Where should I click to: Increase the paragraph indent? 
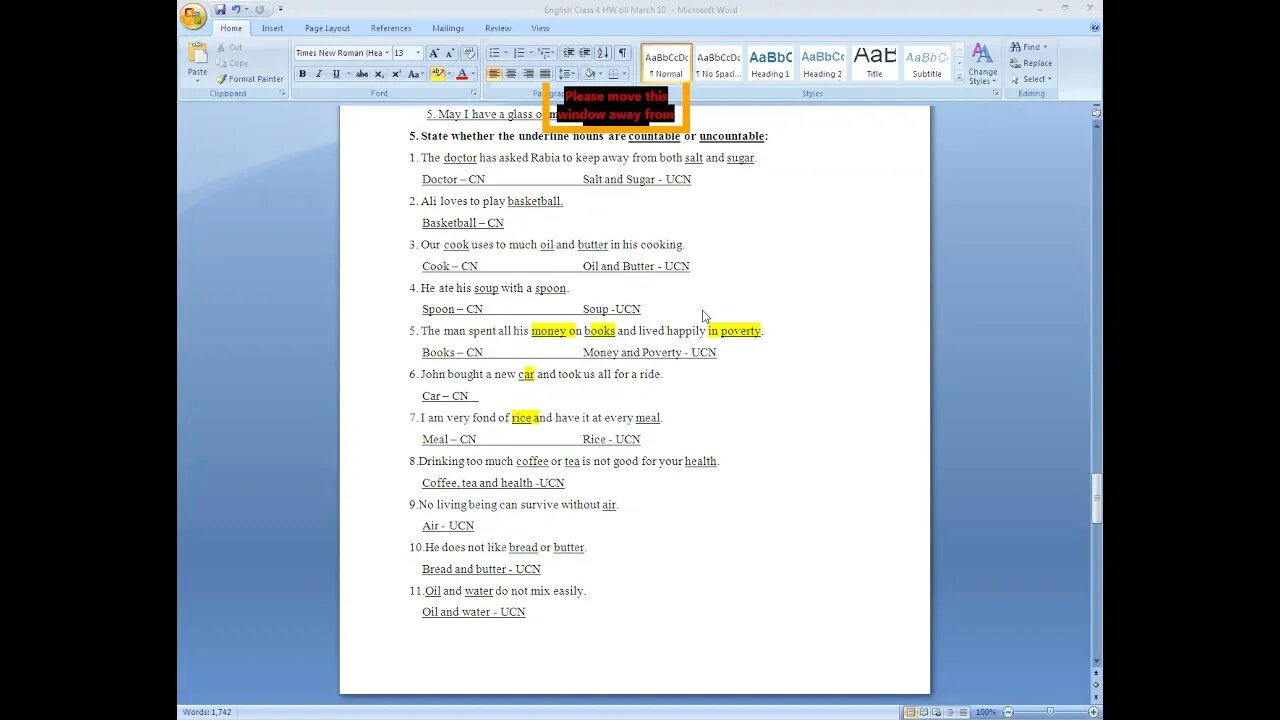pos(585,53)
